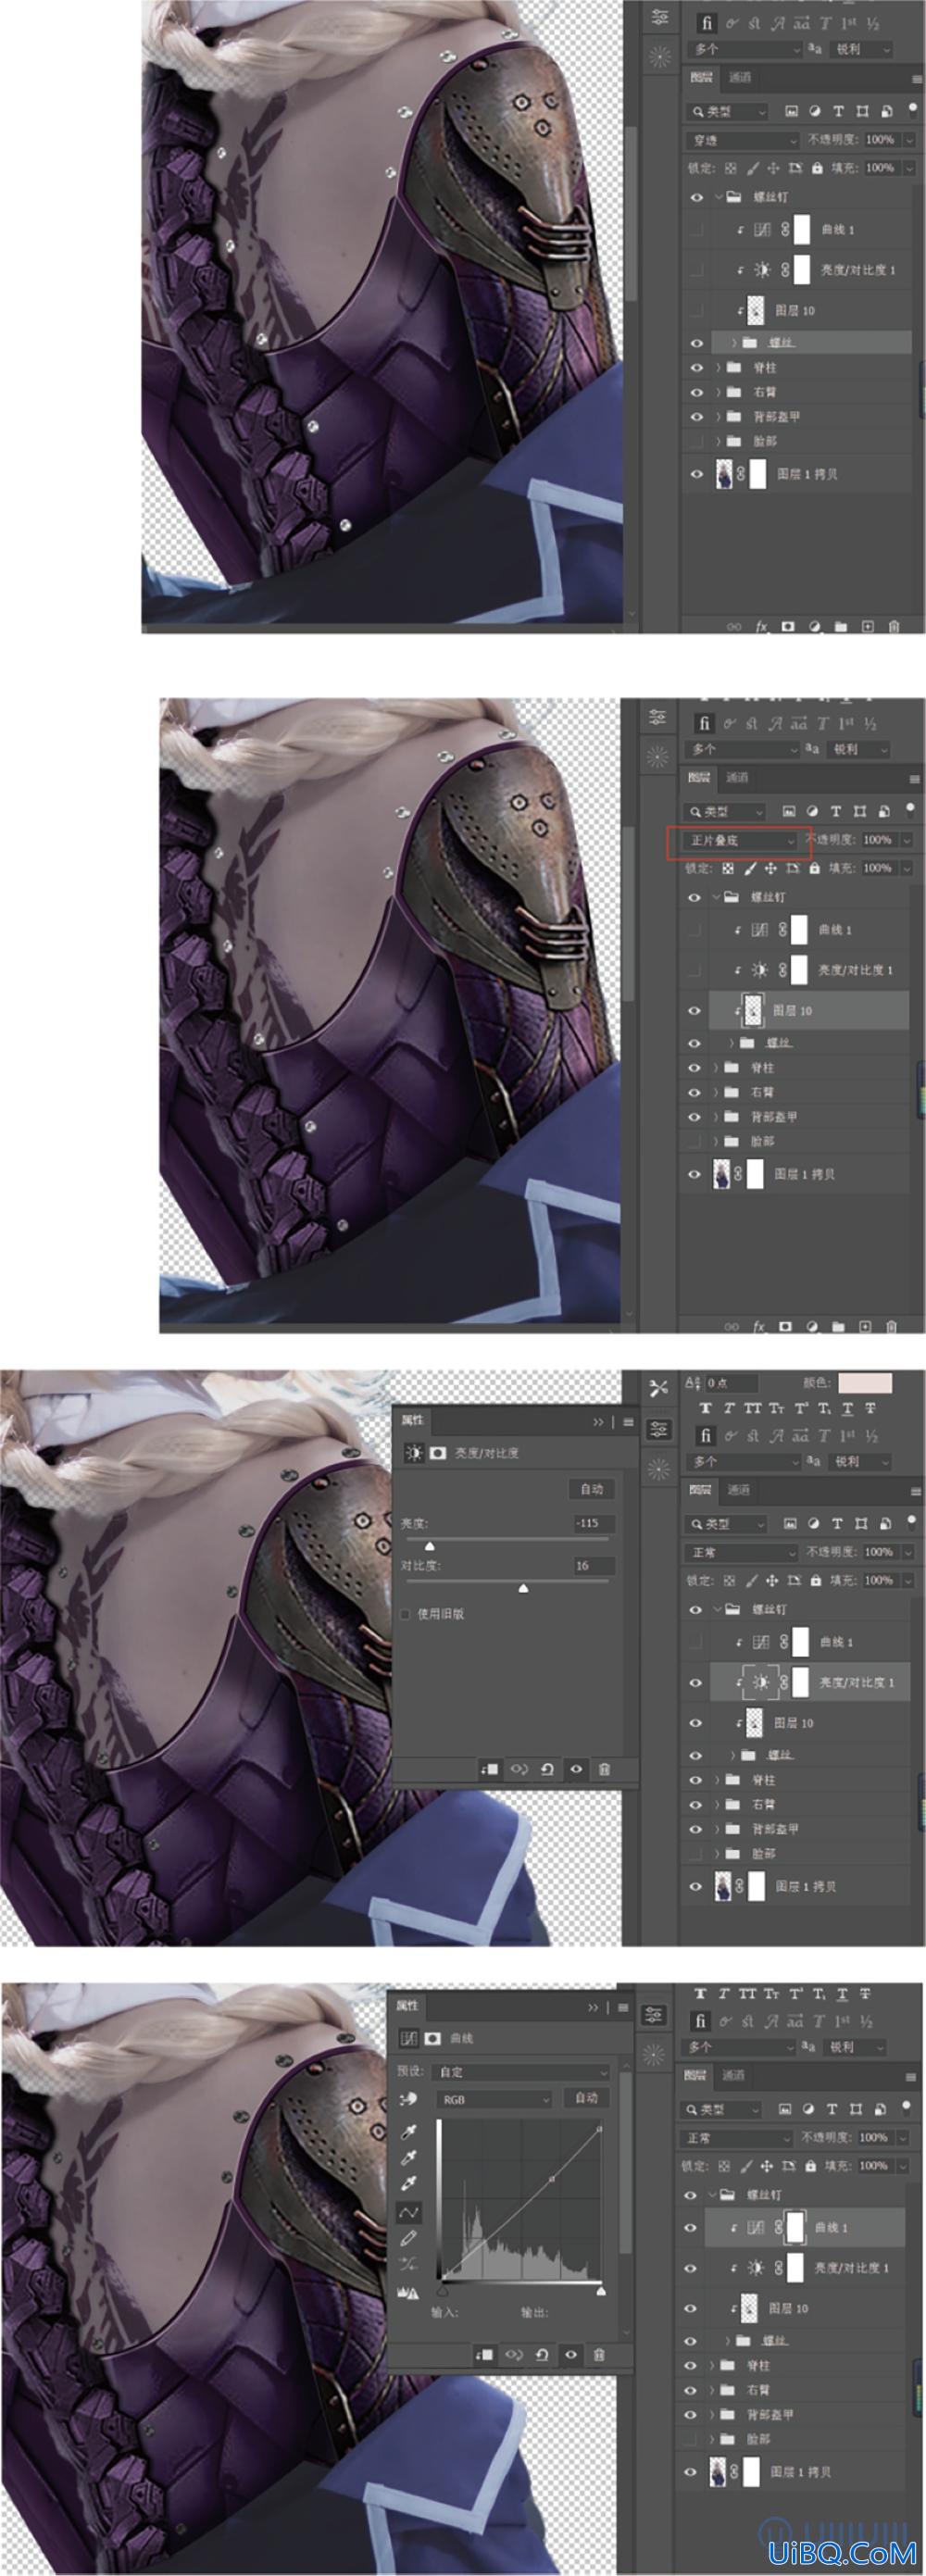926x2576 pixels.
Task: In topmost screenshot, create a new adjustment layer
Action: tap(814, 626)
